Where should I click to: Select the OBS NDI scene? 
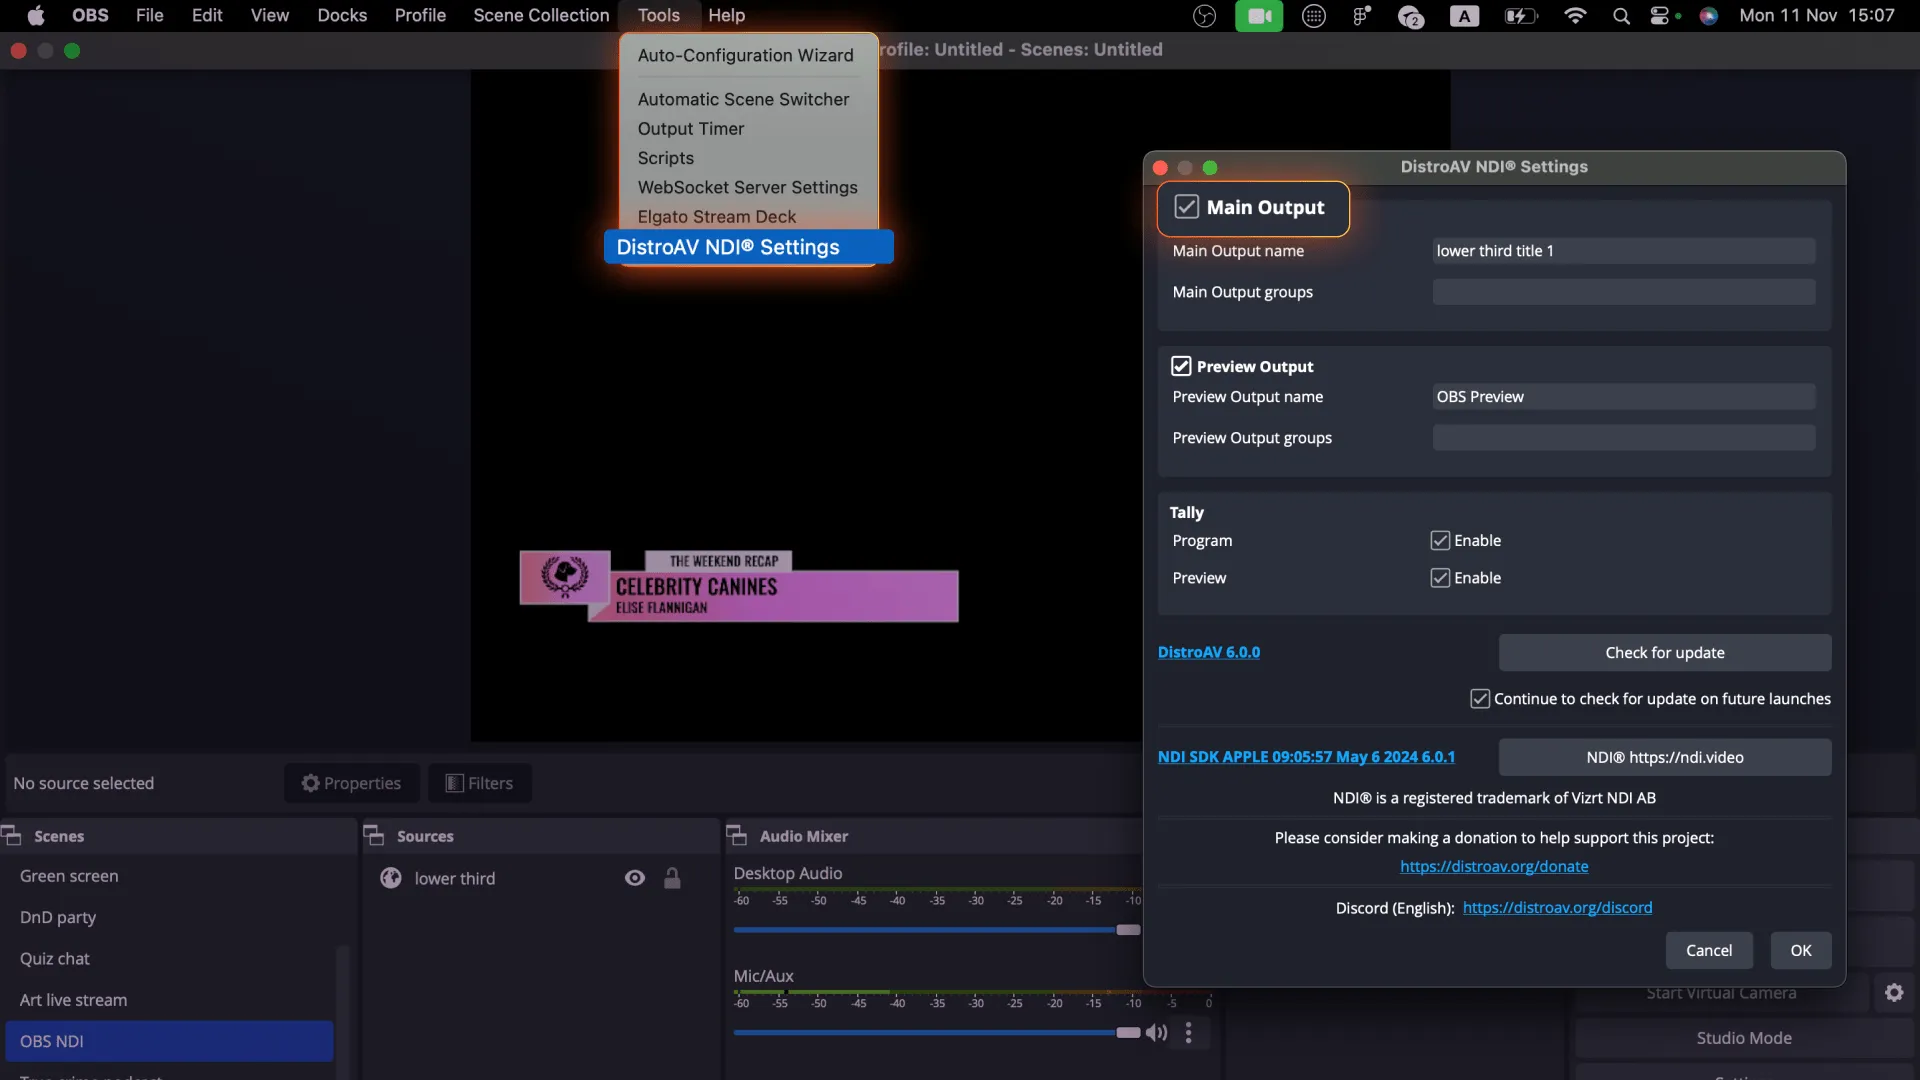(169, 1041)
